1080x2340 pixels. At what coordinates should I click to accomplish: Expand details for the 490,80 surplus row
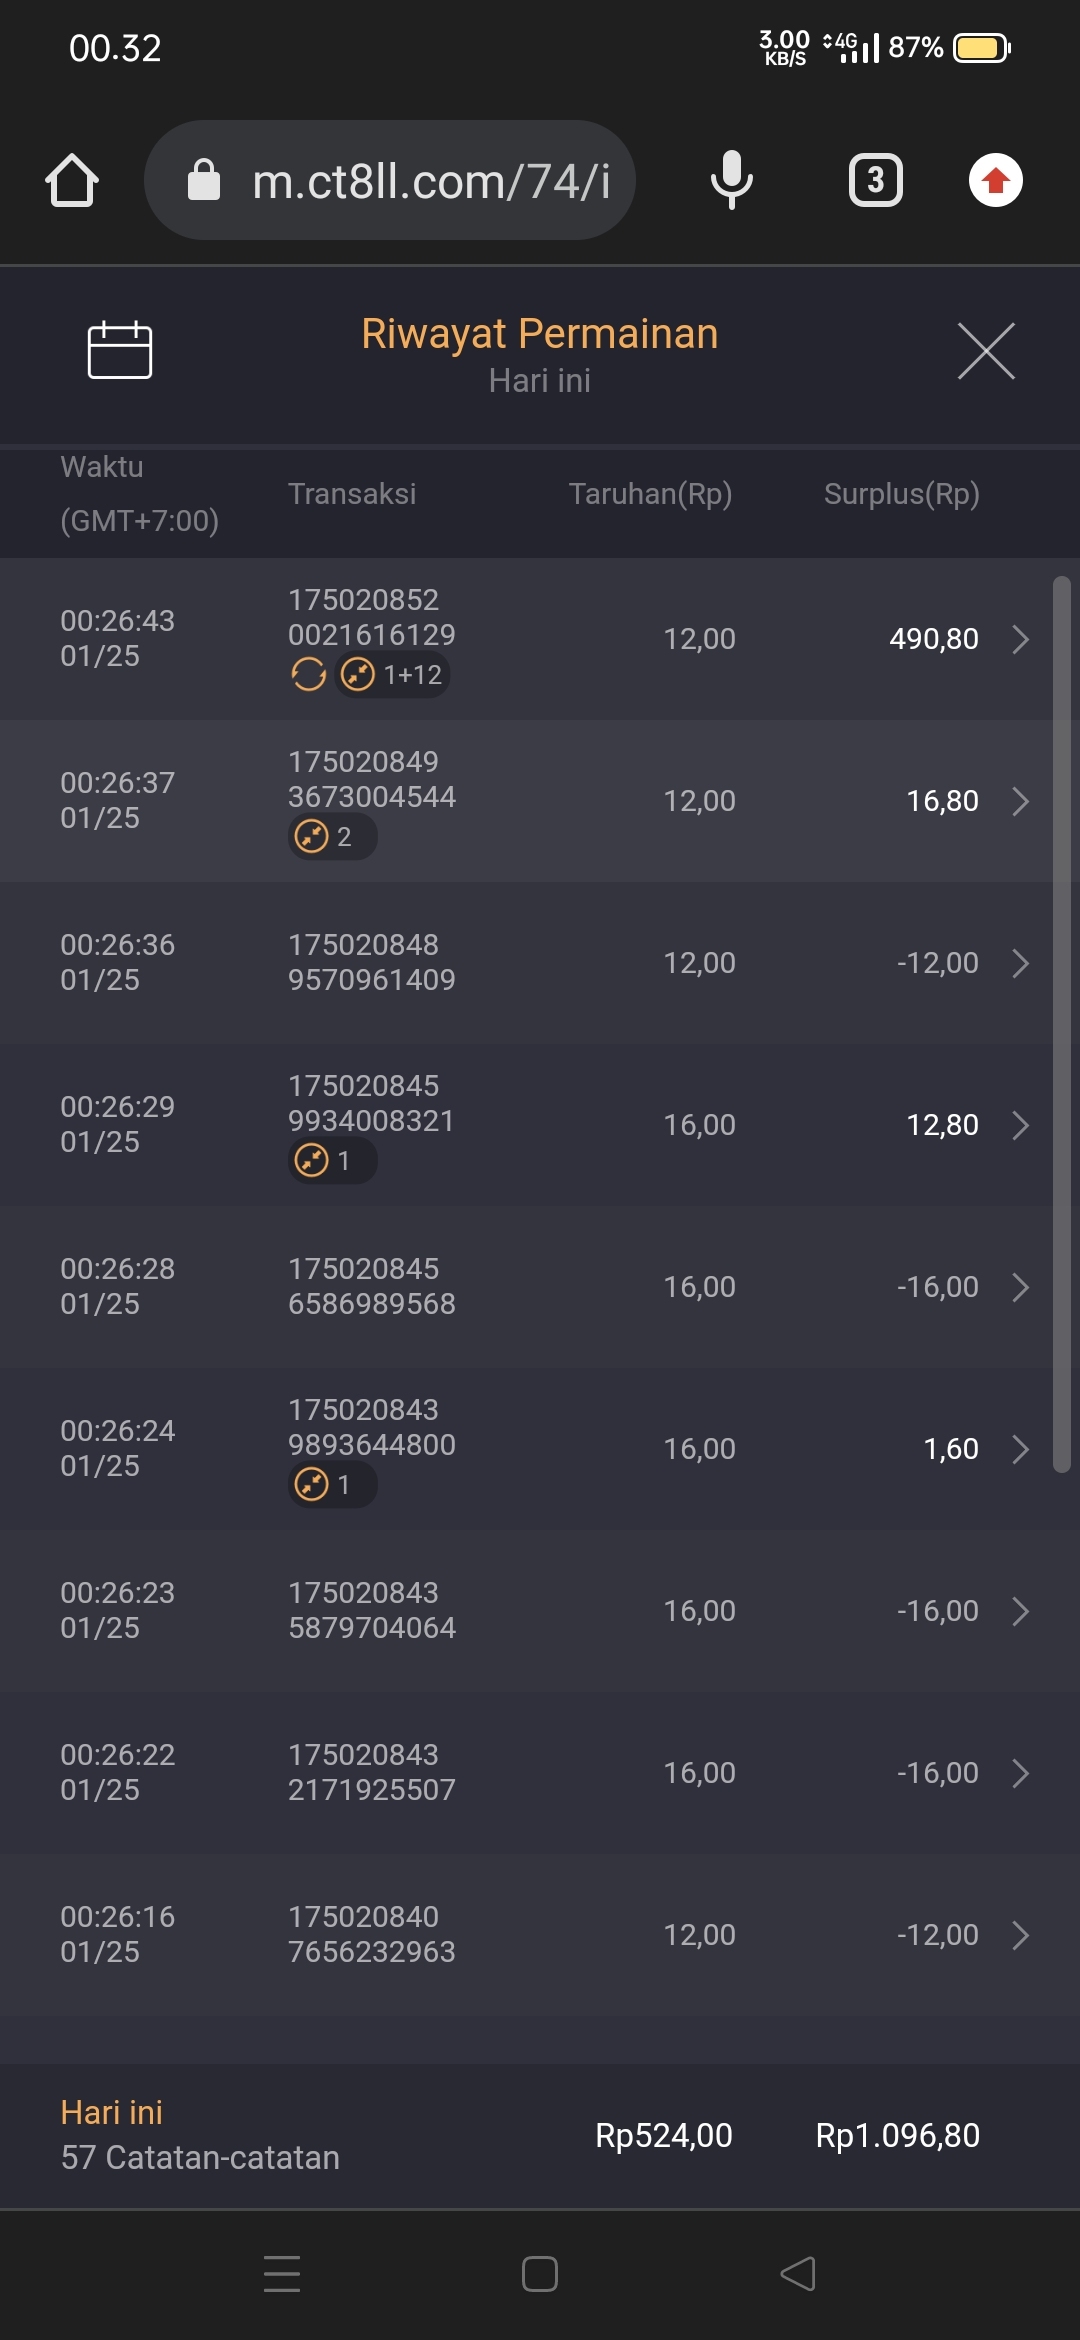click(1020, 639)
